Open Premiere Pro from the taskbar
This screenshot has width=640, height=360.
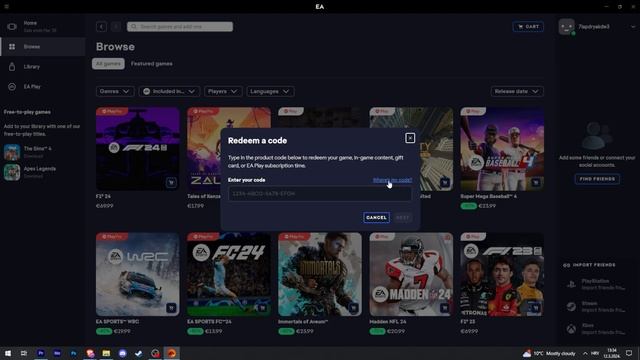[x=40, y=353]
